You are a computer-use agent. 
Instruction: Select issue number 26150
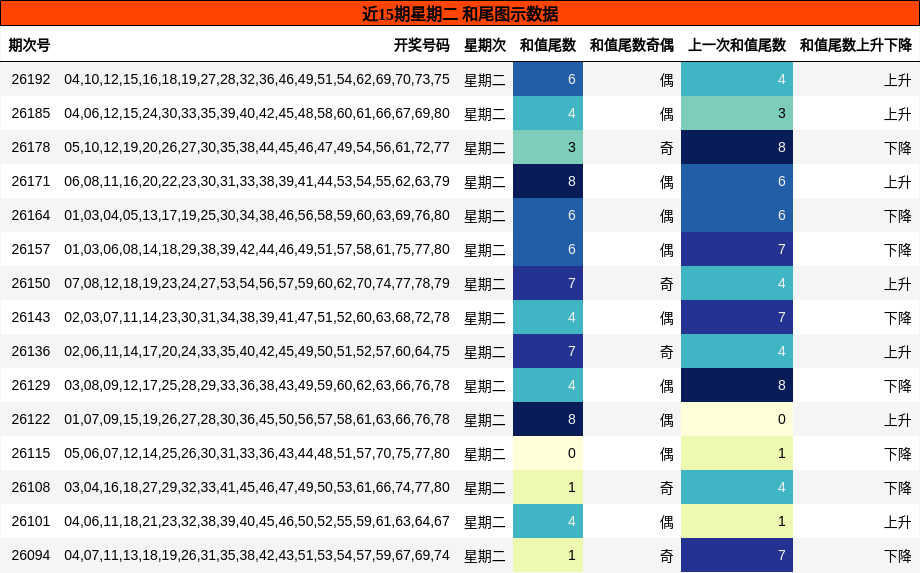click(31, 283)
